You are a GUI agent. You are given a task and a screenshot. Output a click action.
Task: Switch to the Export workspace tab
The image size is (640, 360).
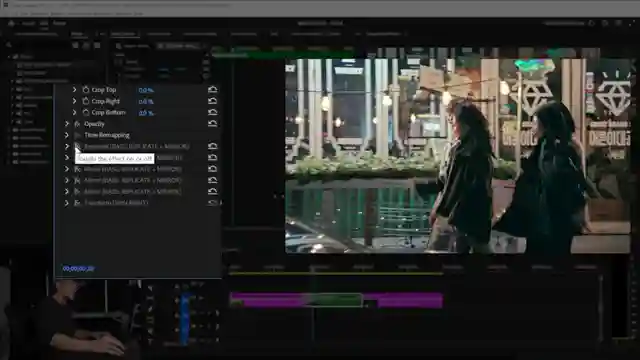tap(59, 23)
